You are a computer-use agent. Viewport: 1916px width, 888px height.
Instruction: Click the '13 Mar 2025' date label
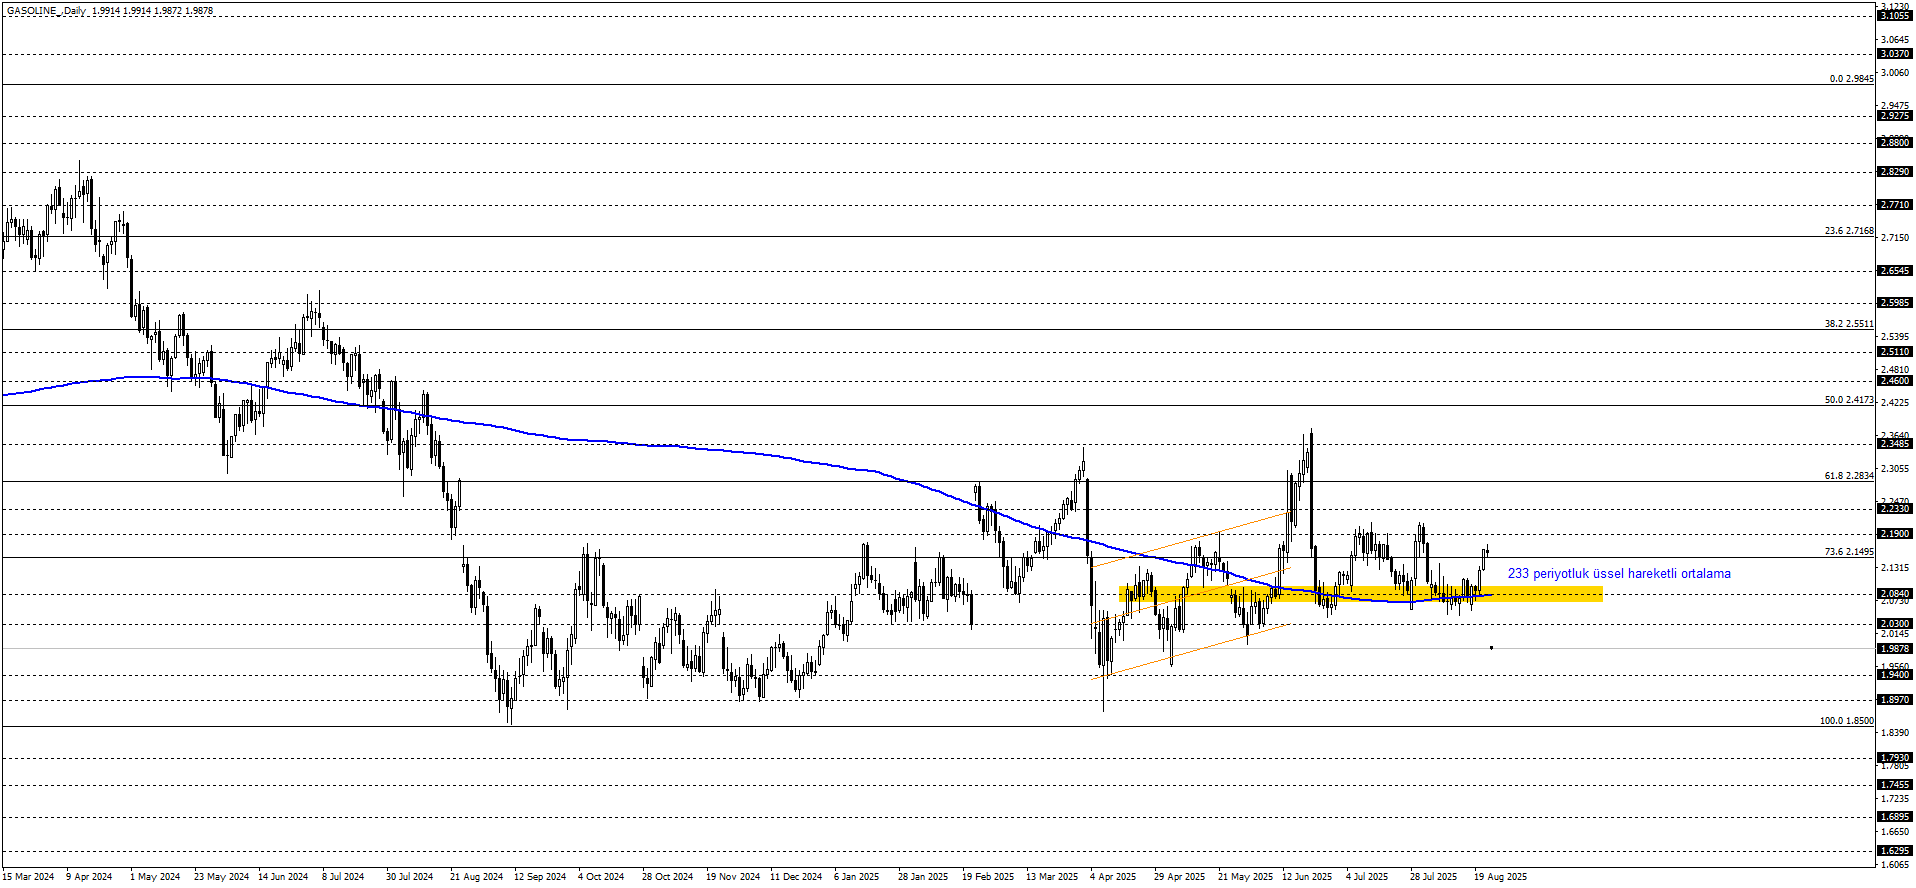pyautogui.click(x=1052, y=877)
